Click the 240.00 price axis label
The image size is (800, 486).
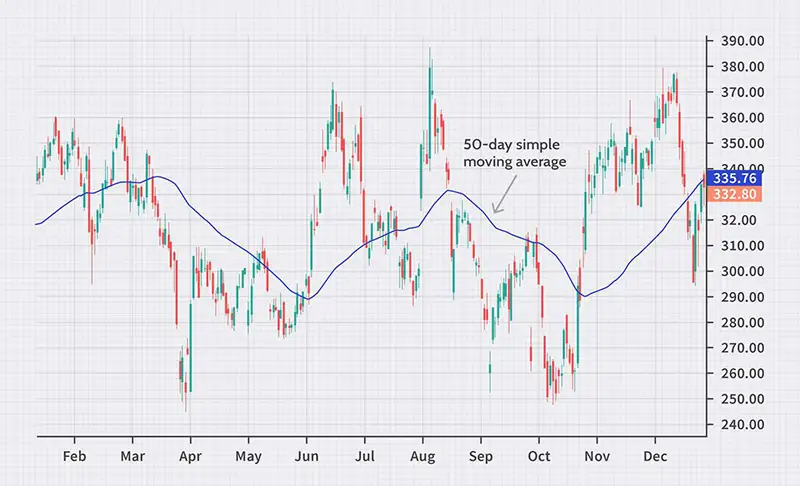tap(742, 424)
